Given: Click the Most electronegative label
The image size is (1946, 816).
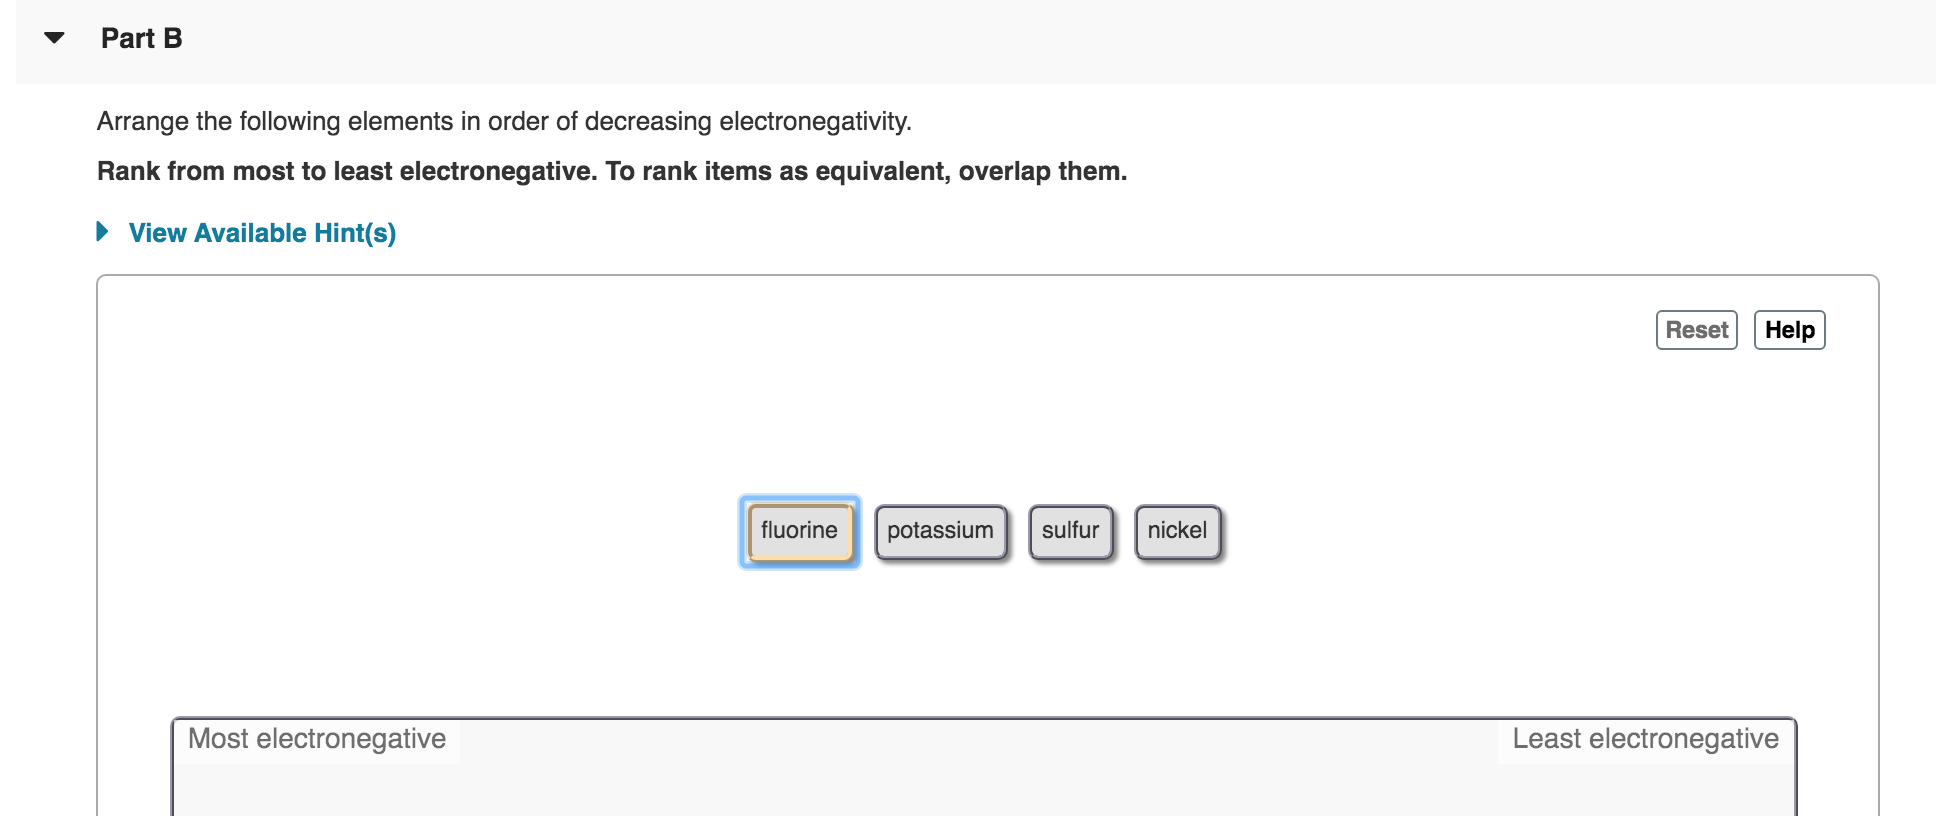Looking at the screenshot, I should [x=317, y=739].
